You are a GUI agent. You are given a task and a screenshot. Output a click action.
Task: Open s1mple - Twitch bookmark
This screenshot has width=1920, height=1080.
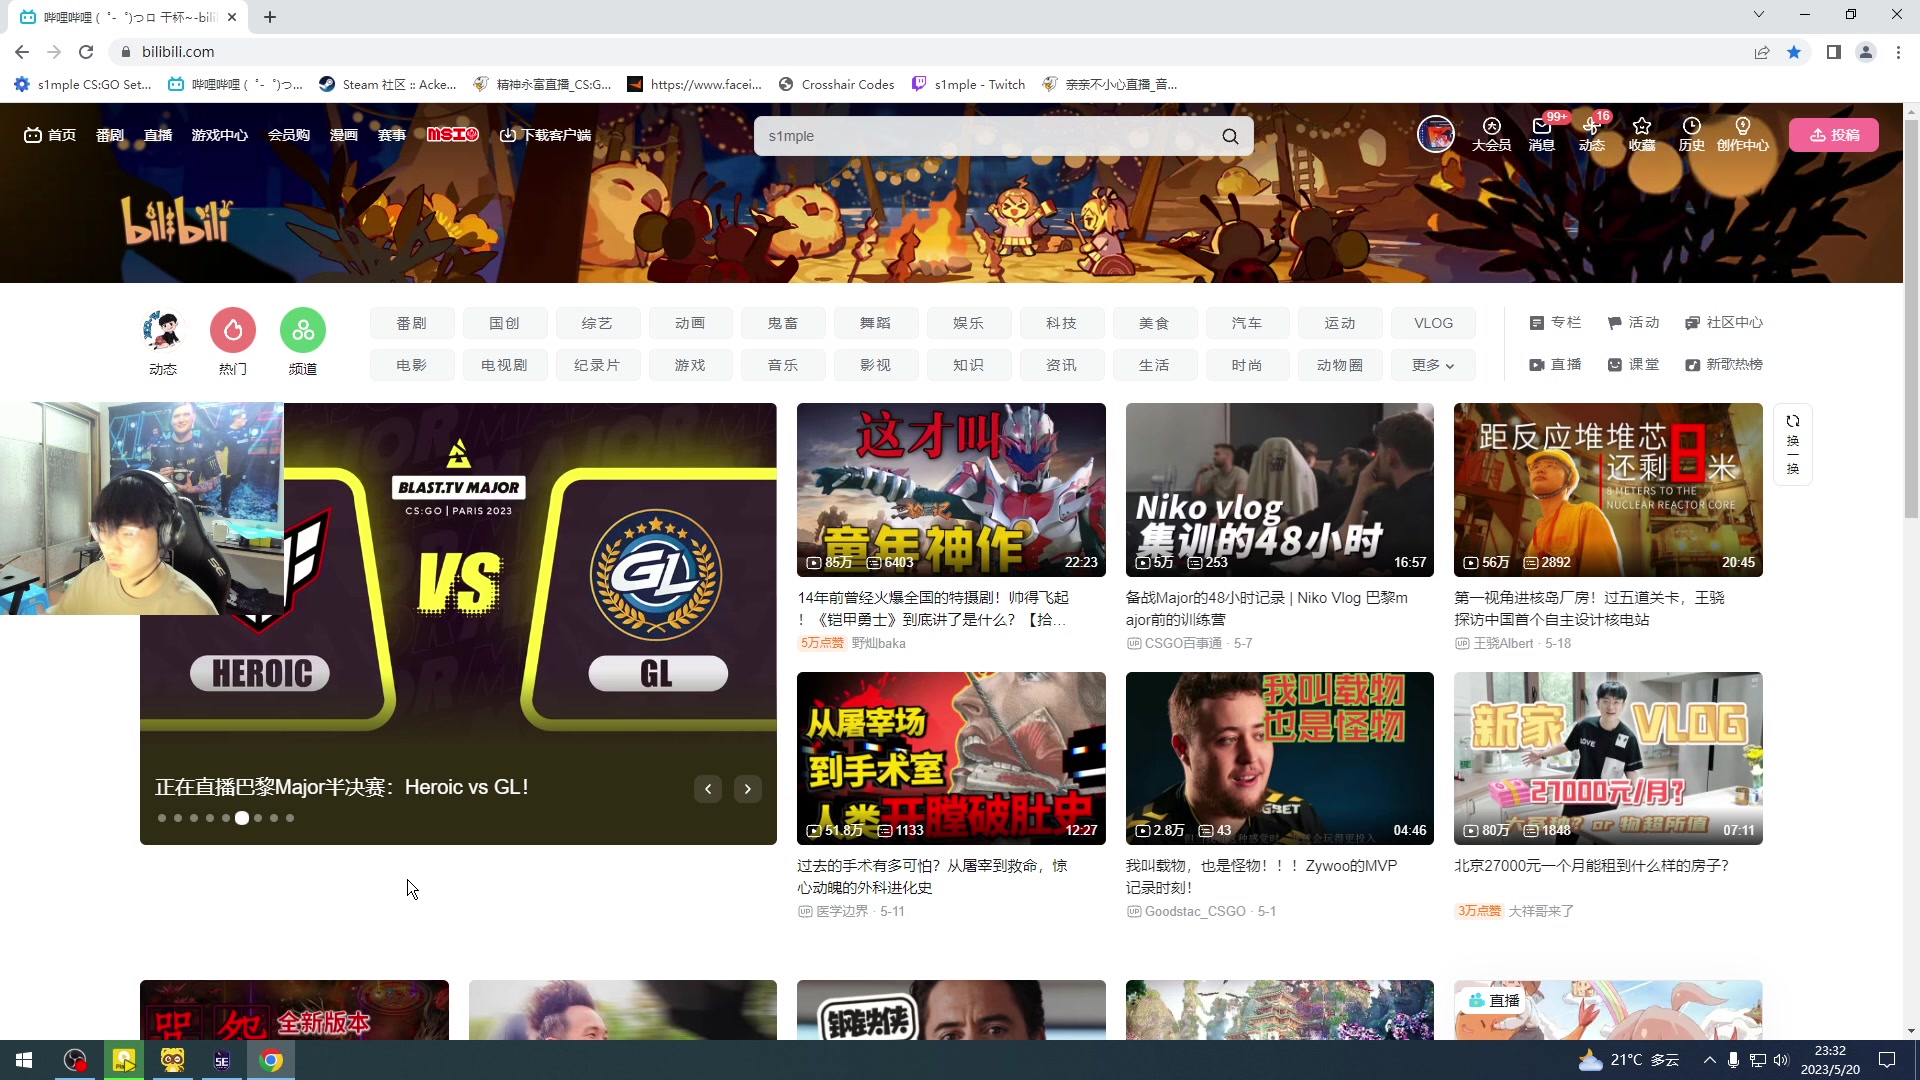[x=969, y=84]
